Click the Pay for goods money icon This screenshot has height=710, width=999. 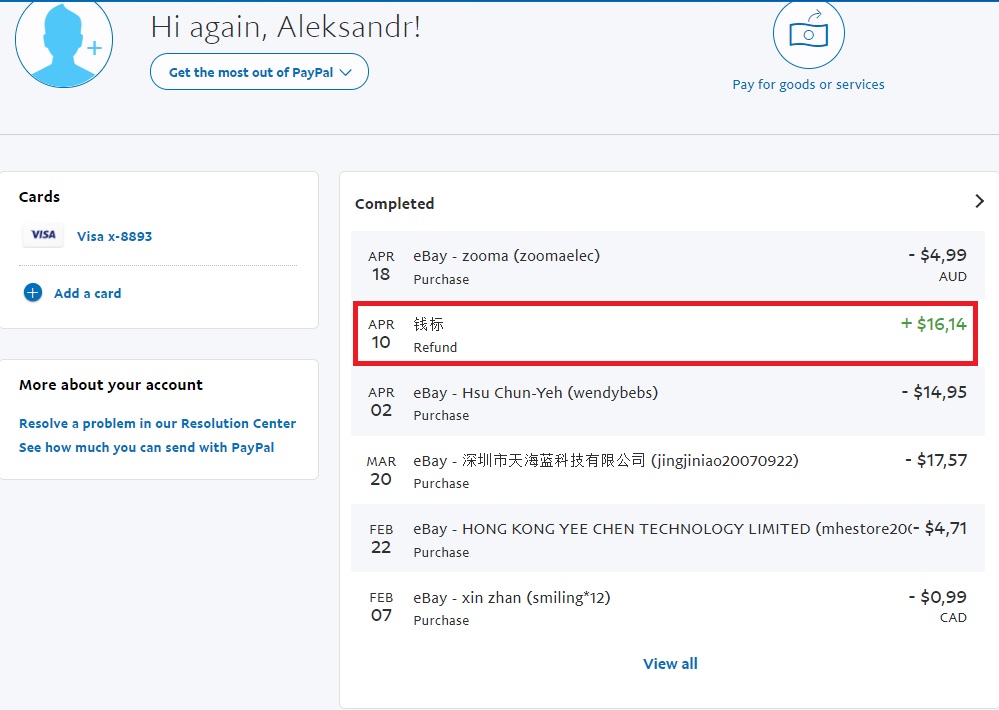808,35
